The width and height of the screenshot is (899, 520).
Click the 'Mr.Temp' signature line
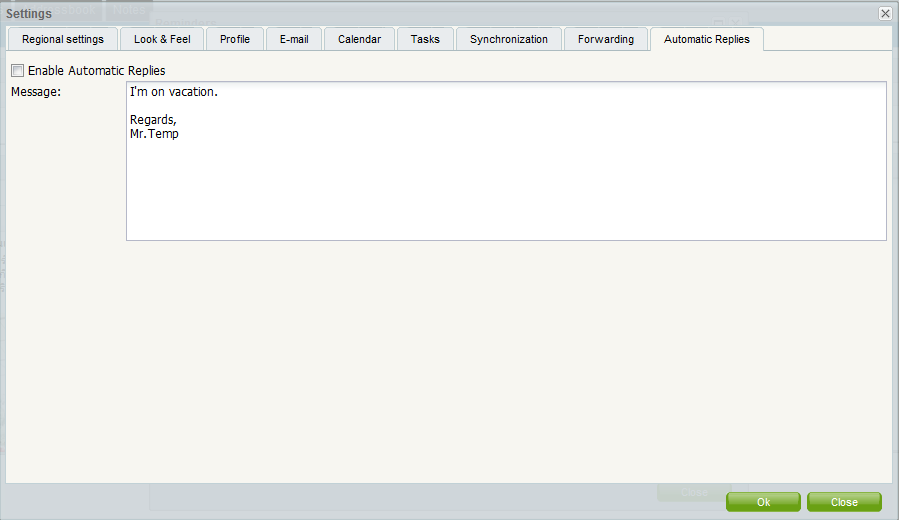[x=154, y=134]
